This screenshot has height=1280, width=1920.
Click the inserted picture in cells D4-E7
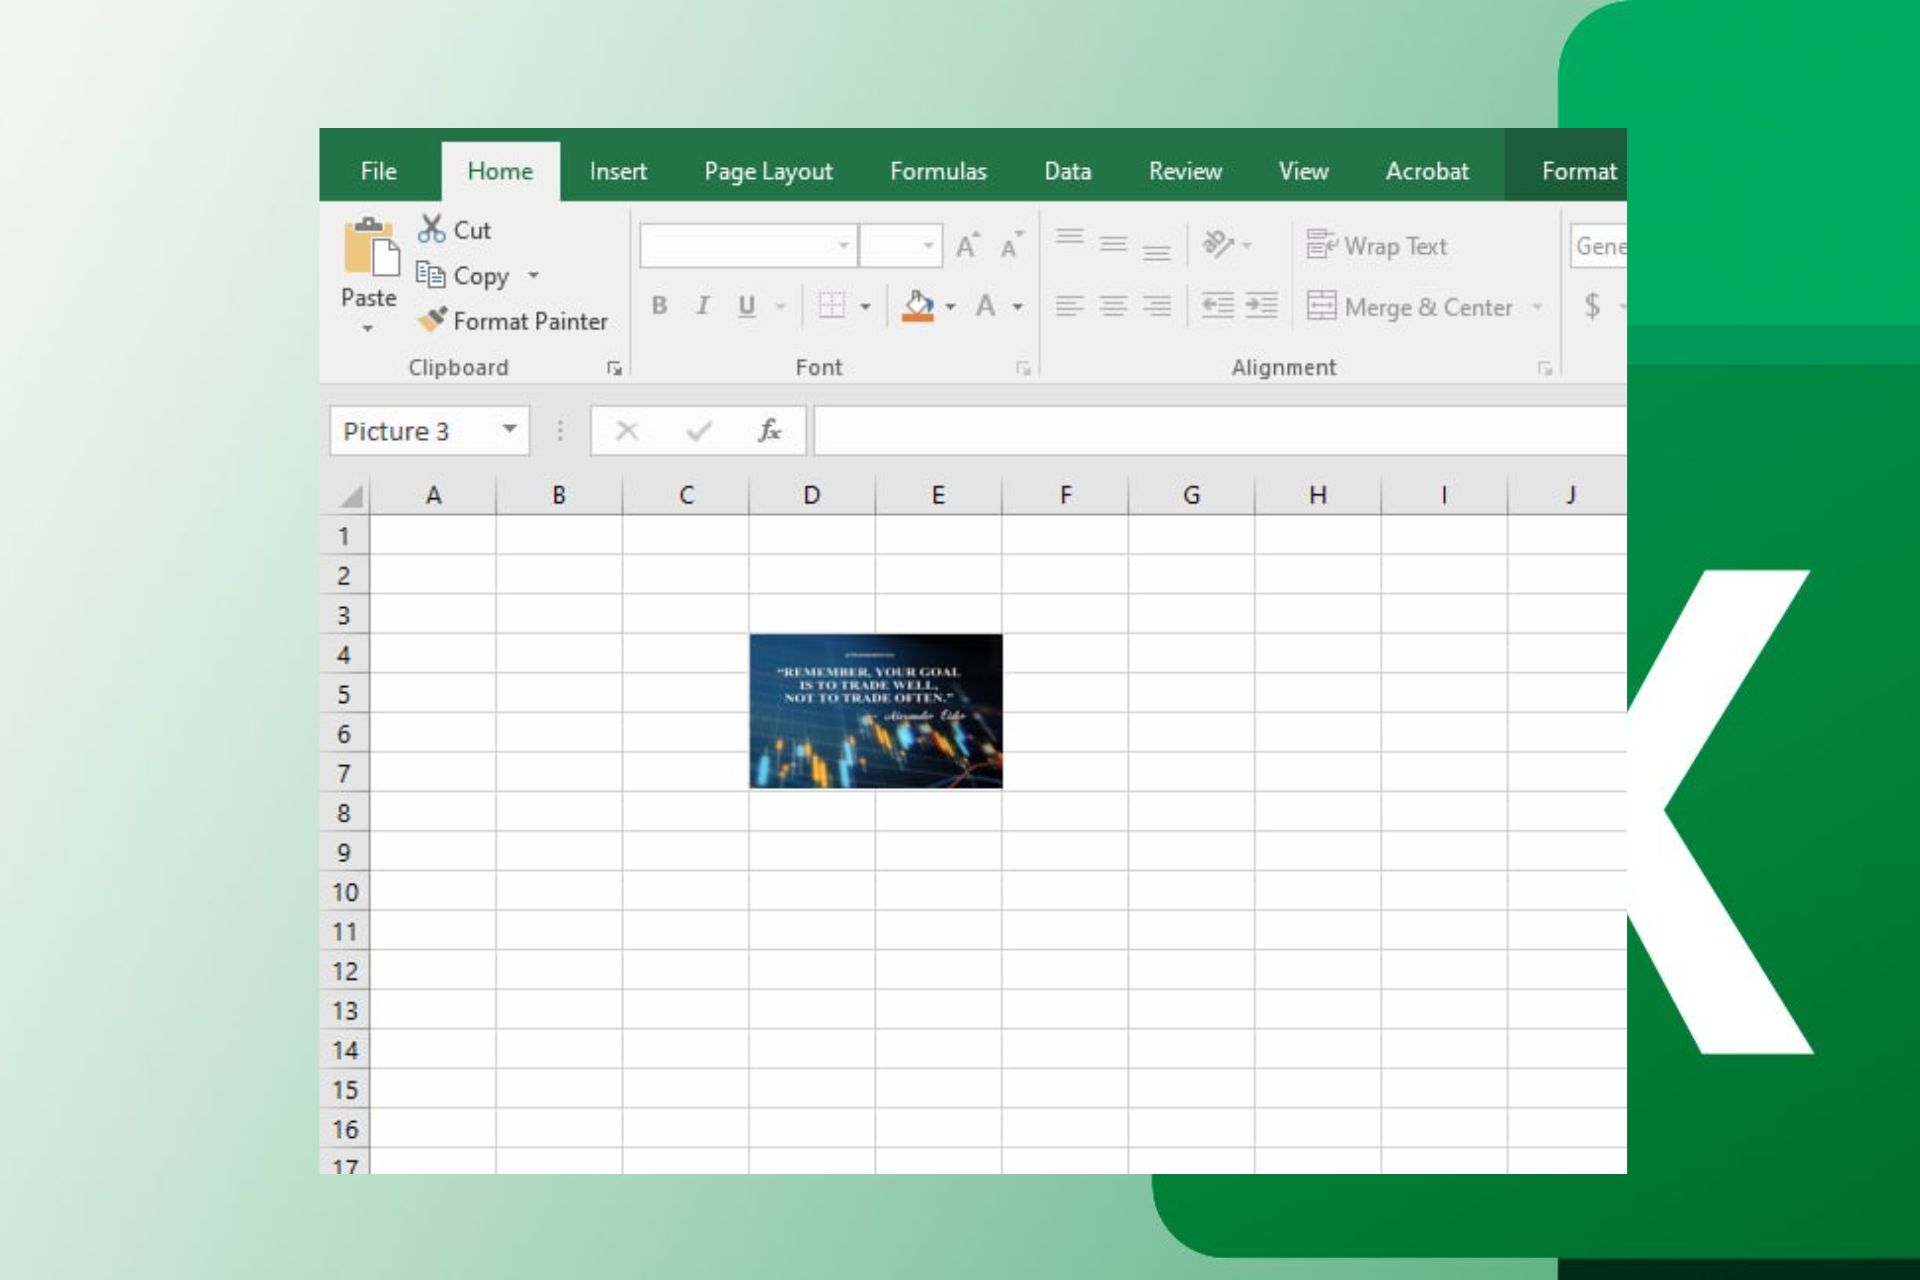pyautogui.click(x=874, y=710)
